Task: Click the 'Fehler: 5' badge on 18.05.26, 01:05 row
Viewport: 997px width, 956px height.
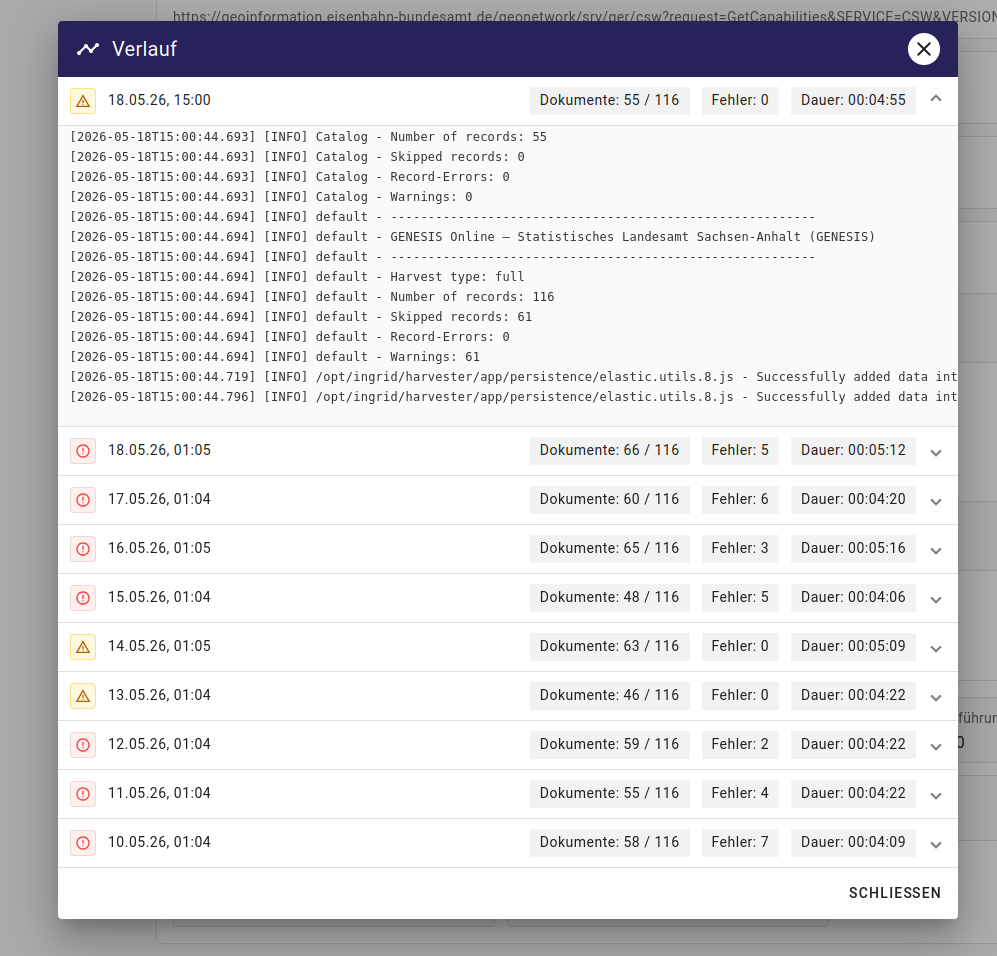Action: tap(739, 450)
